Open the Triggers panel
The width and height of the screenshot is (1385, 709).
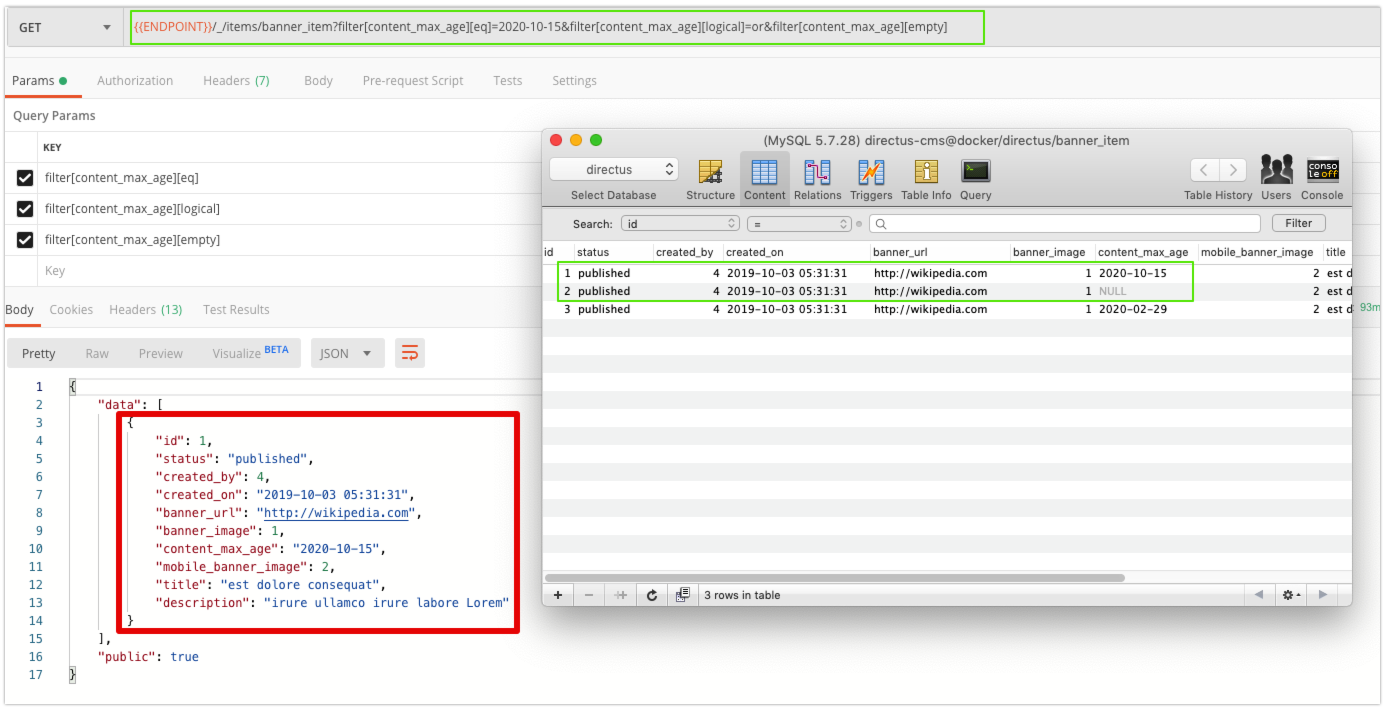871,177
